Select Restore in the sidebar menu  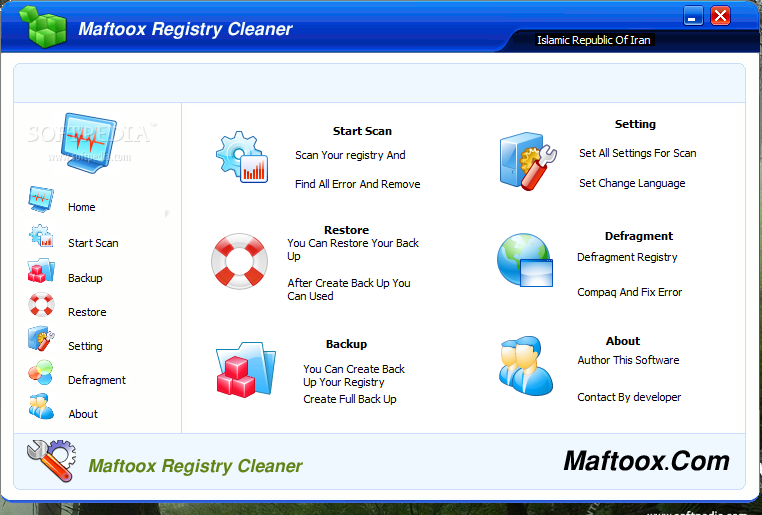pyautogui.click(x=87, y=312)
